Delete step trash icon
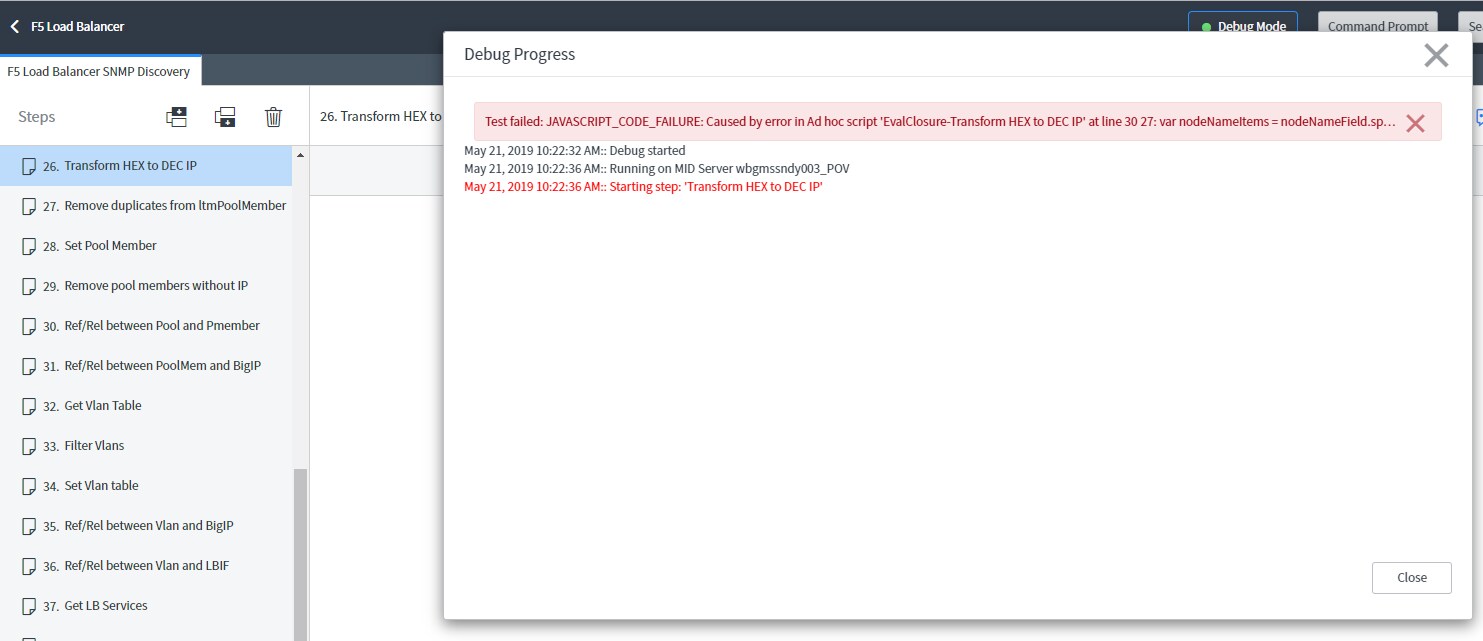This screenshot has height=641, width=1483. (x=273, y=117)
